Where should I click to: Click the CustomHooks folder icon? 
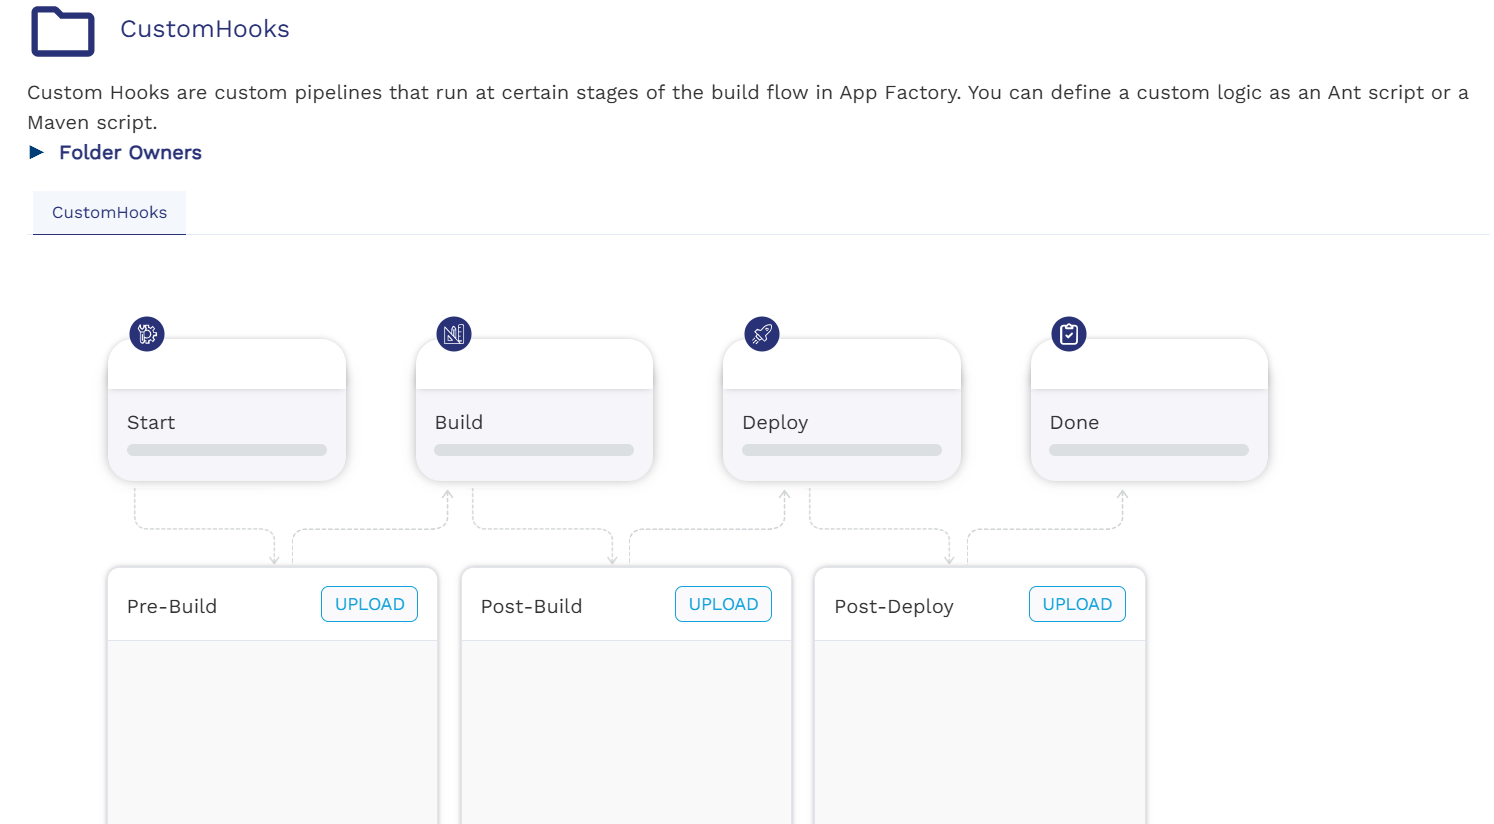pyautogui.click(x=62, y=31)
